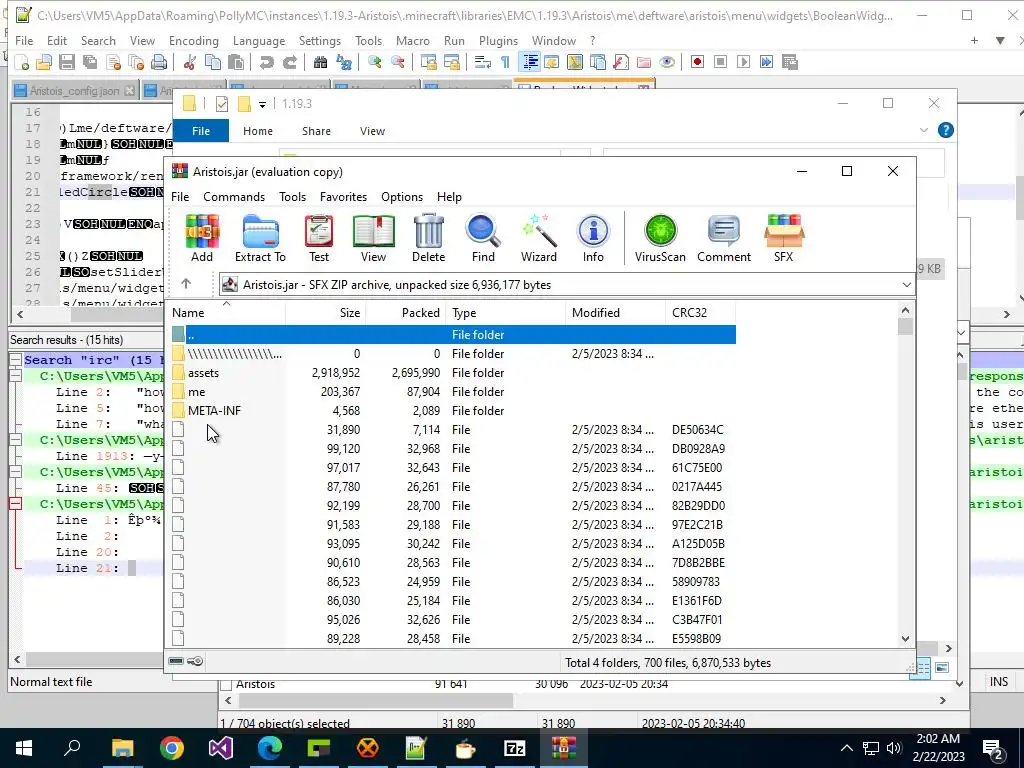
Task: Open the Favorites menu in WinRAR
Action: click(x=344, y=197)
